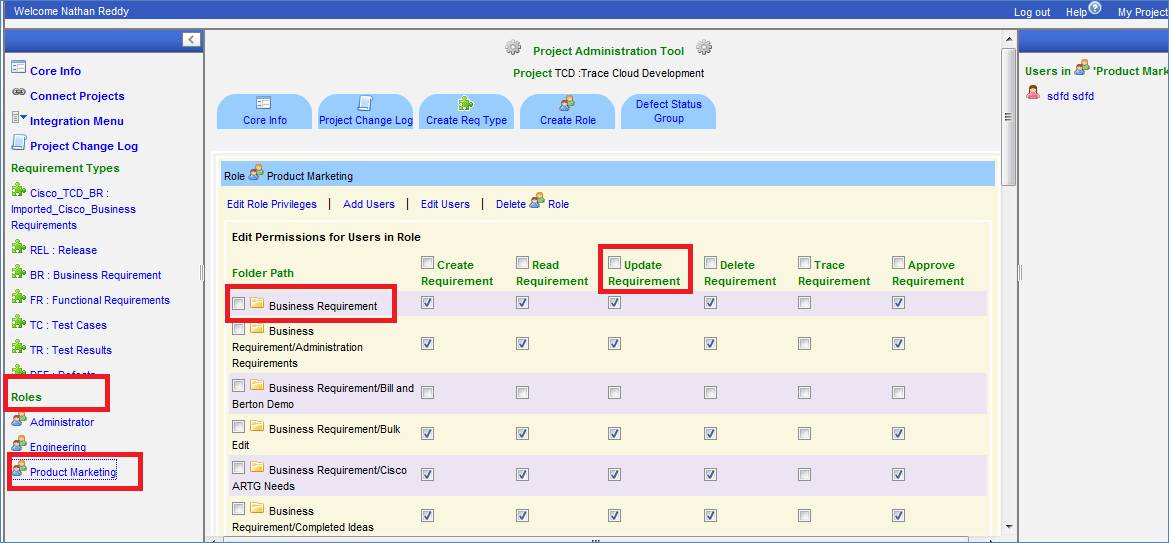Click the users icon in the Role Product Marketing header
This screenshot has width=1169, height=543.
[256, 173]
